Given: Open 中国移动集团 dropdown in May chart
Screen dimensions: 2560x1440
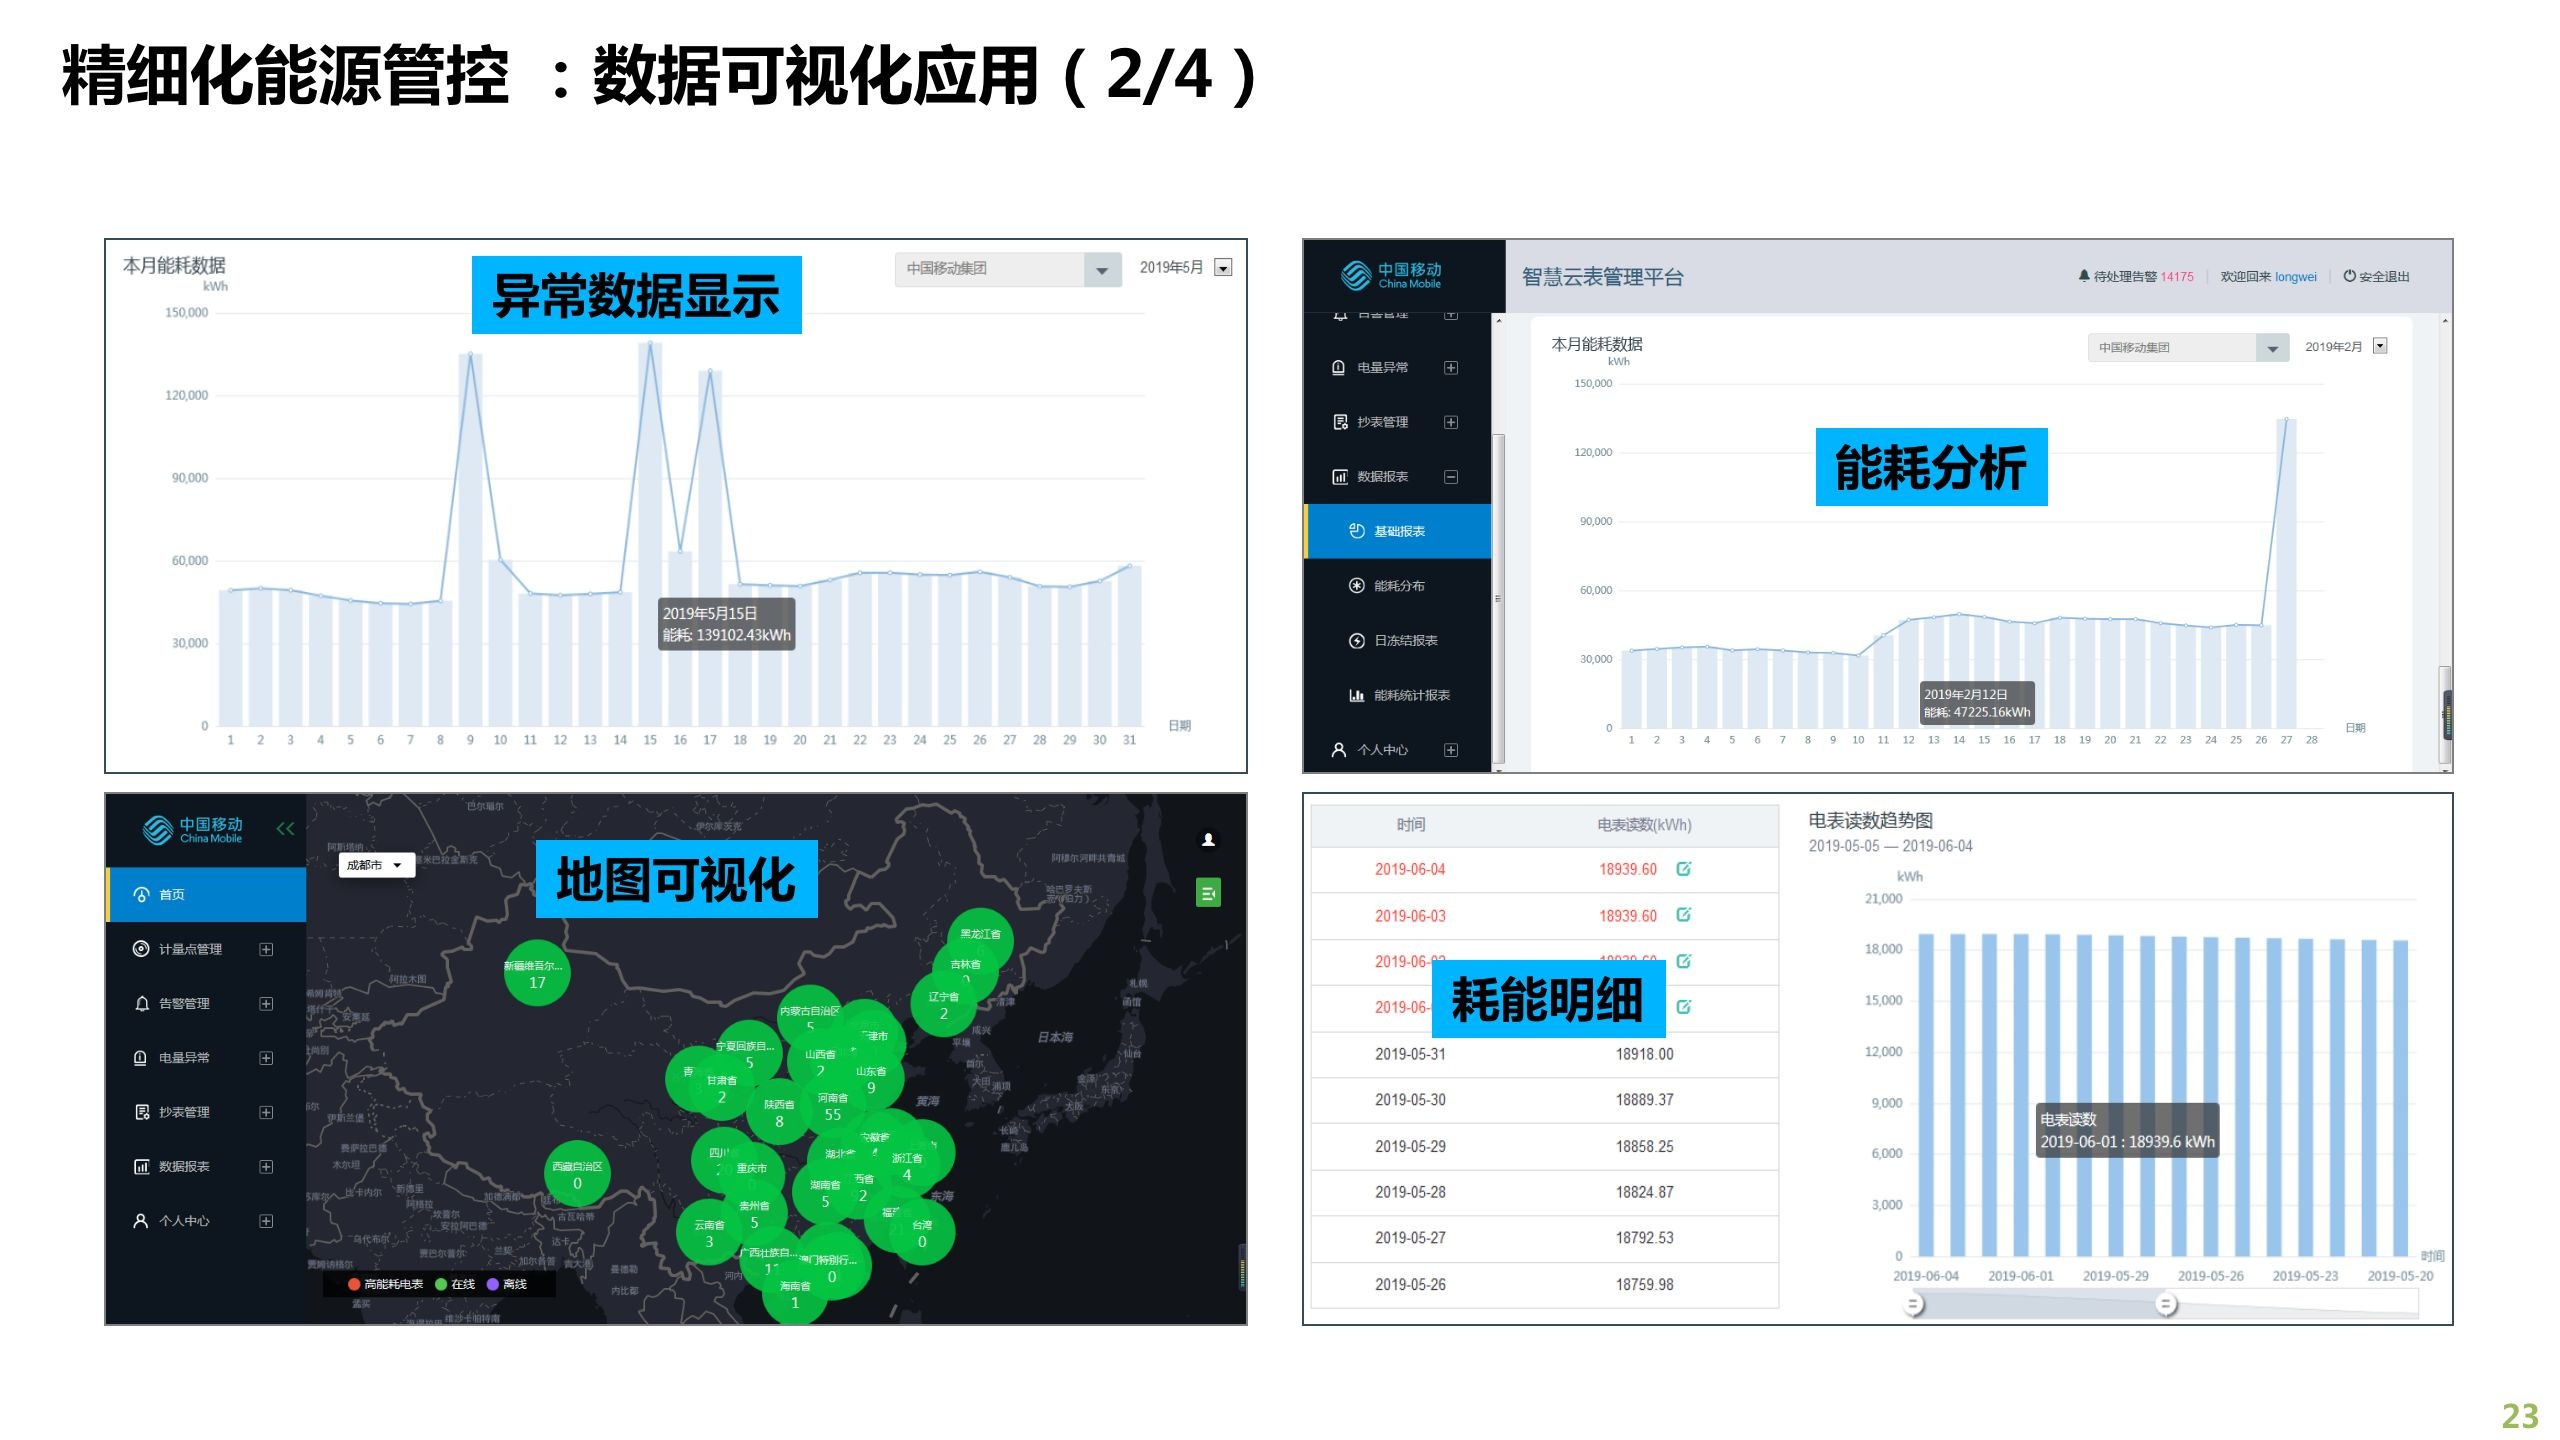Looking at the screenshot, I should pos(1102,269).
